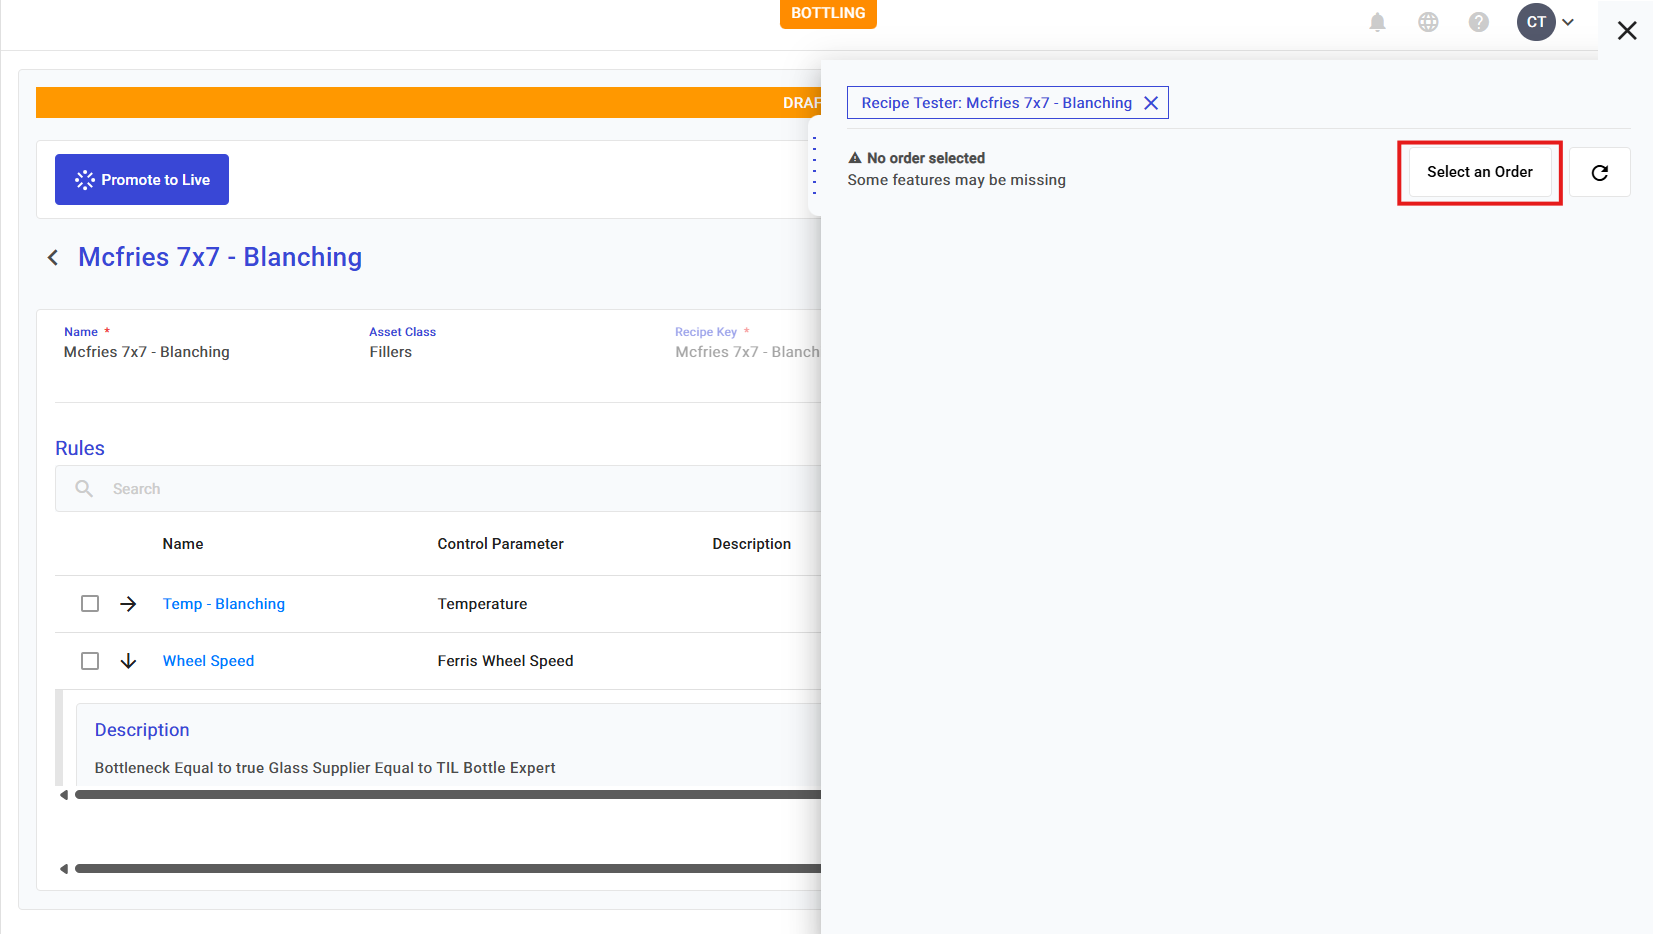Expand the CT user account dropdown
This screenshot has width=1653, height=934.
(x=1546, y=22)
